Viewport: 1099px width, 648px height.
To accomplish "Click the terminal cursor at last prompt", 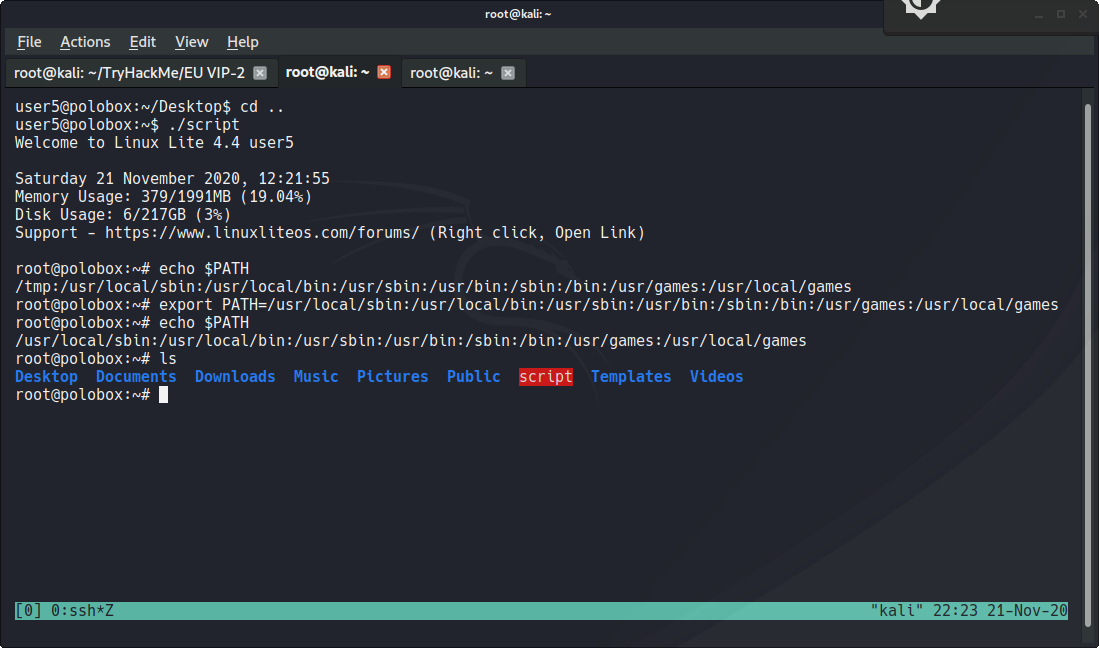I will tap(163, 395).
